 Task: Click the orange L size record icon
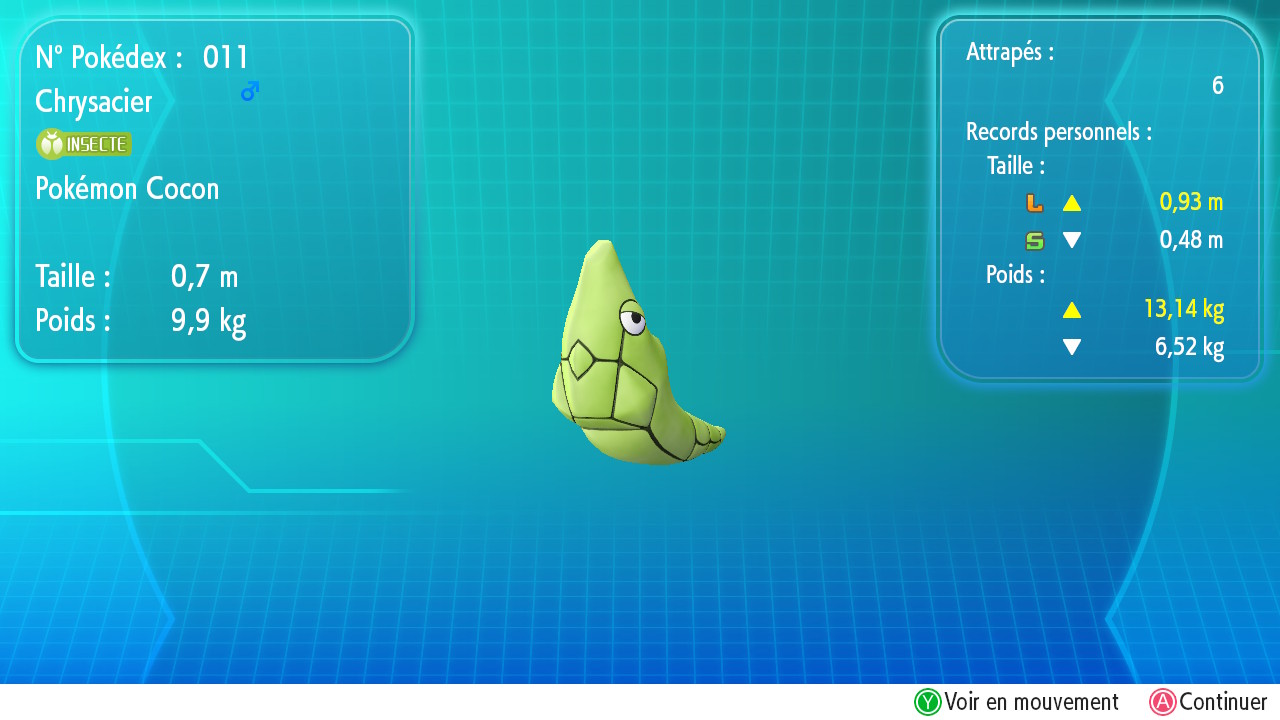click(1034, 203)
